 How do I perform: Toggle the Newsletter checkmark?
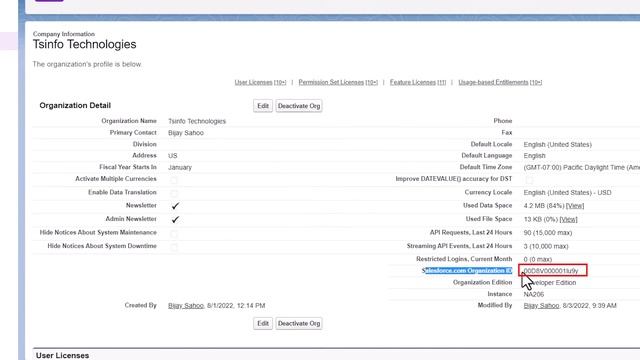pos(176,206)
